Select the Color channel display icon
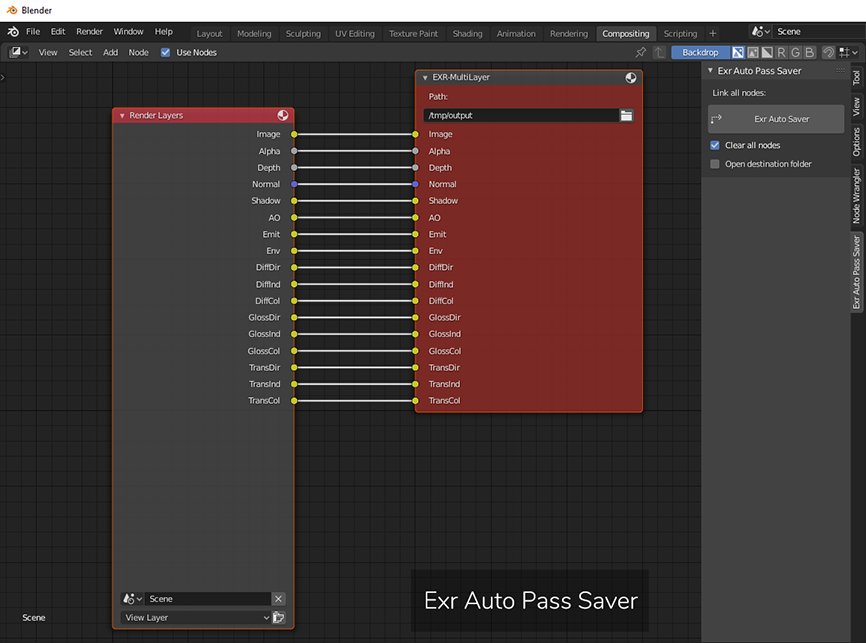The height and width of the screenshot is (643, 866). click(752, 52)
